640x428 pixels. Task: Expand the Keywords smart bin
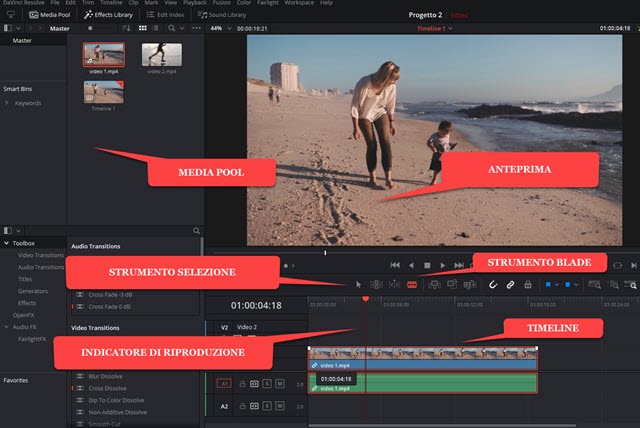[7, 103]
